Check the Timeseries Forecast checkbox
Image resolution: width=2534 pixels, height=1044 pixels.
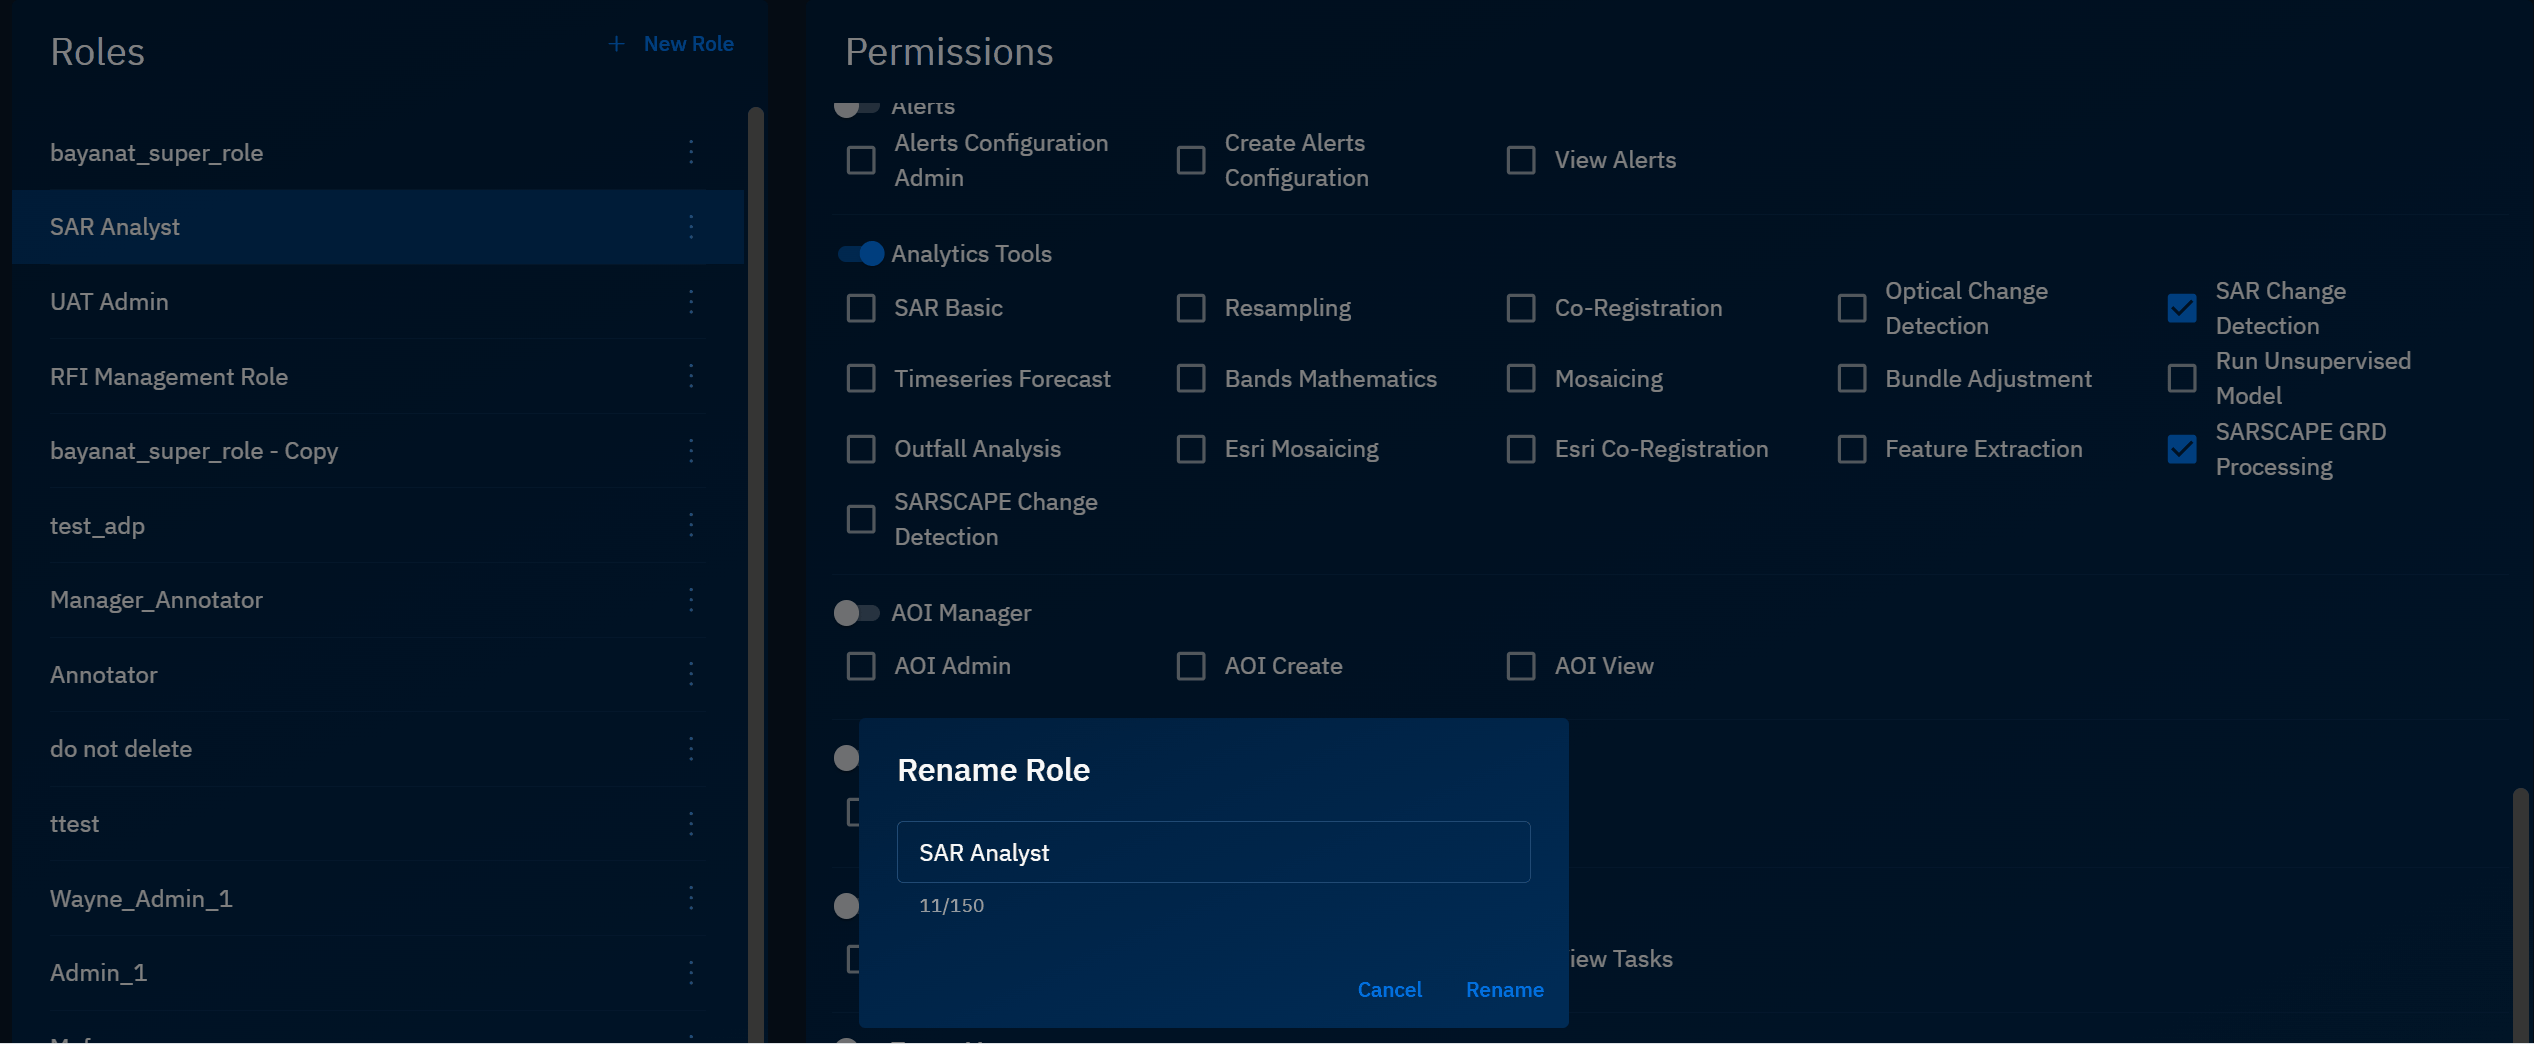(x=861, y=379)
